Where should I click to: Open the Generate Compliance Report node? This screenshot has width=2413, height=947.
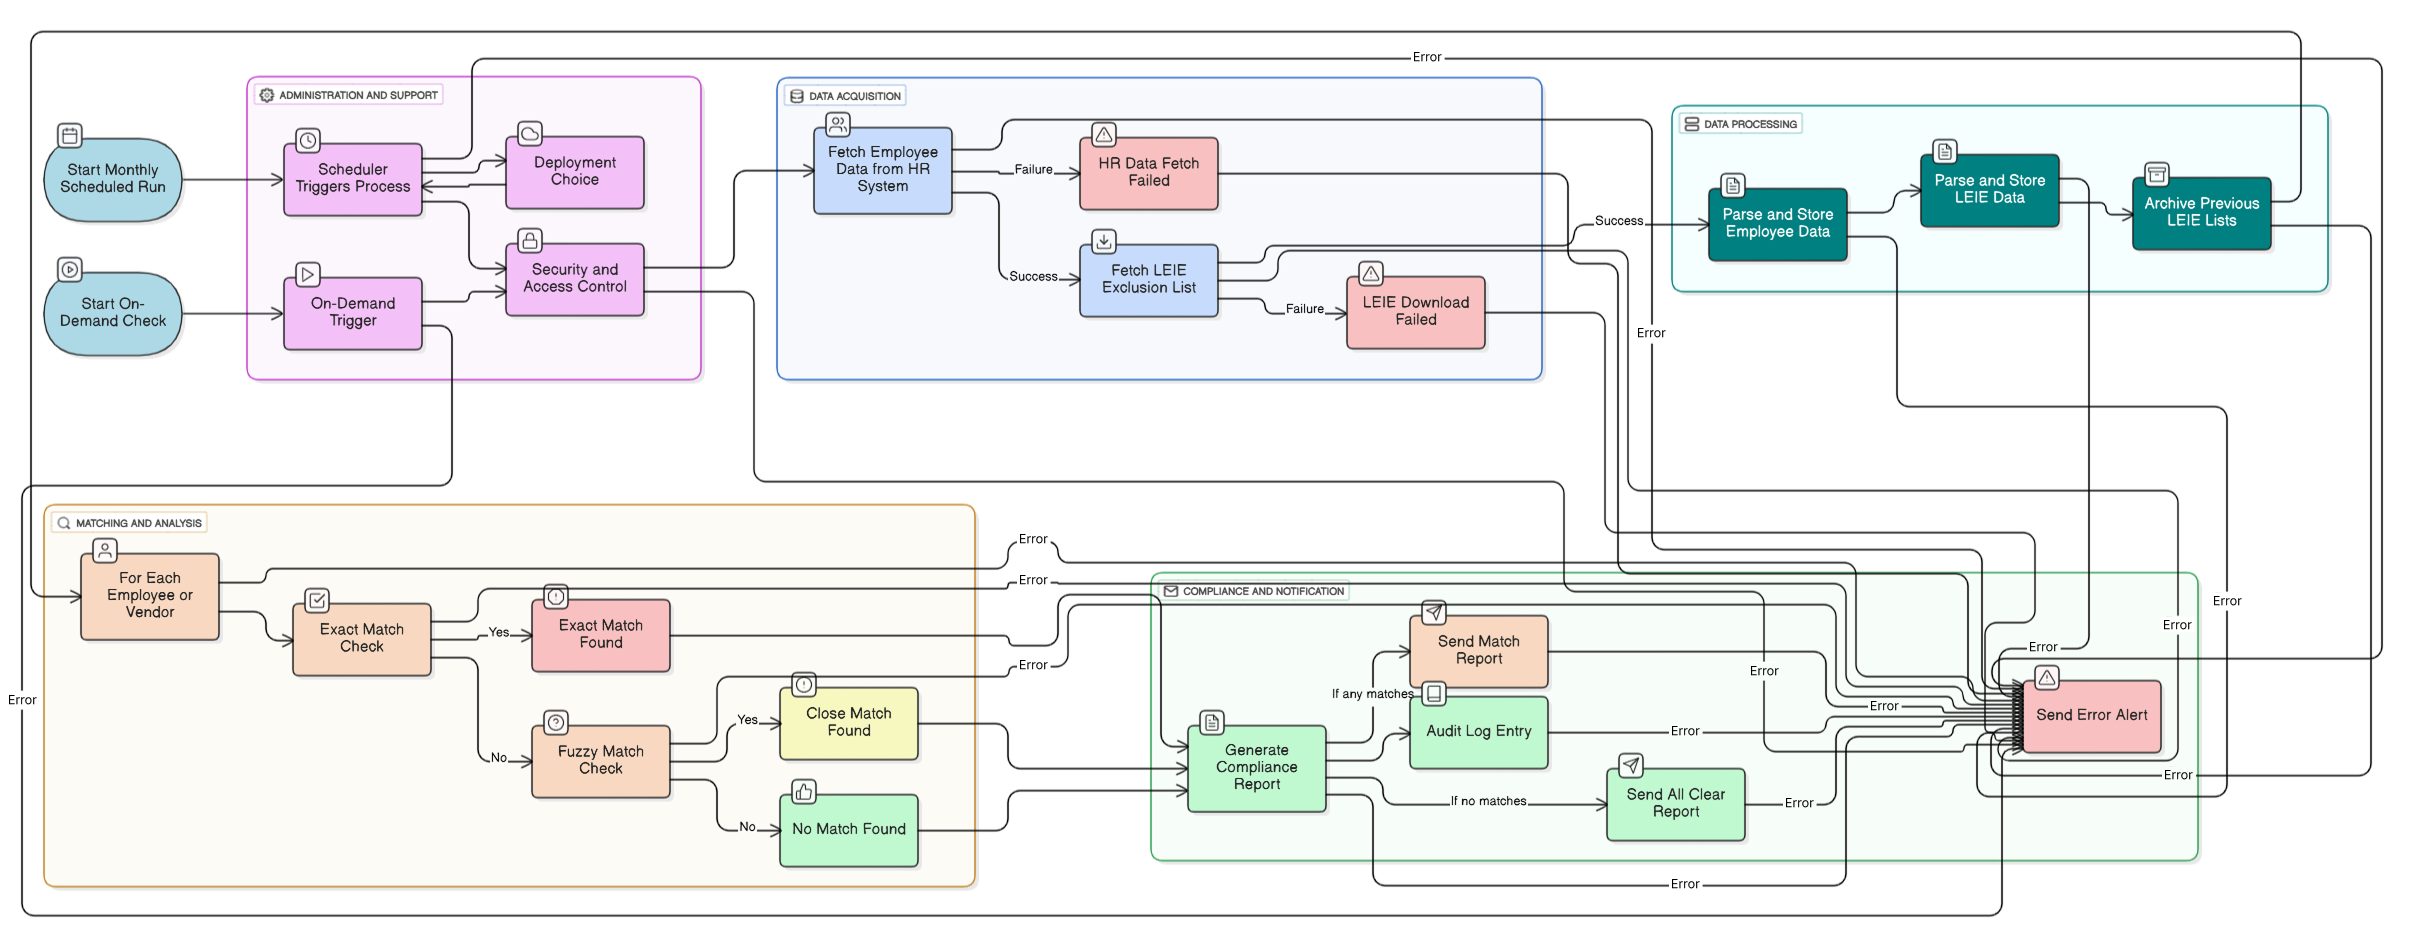pyautogui.click(x=1256, y=768)
